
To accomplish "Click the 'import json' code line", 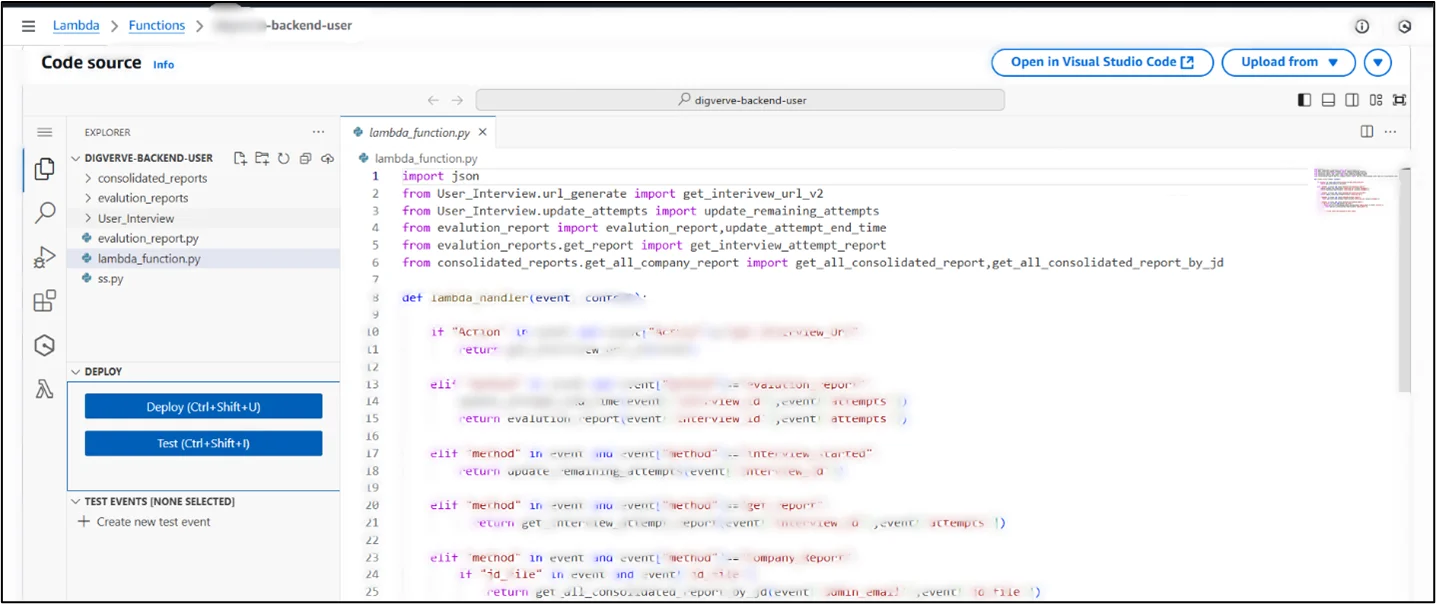I will point(441,176).
